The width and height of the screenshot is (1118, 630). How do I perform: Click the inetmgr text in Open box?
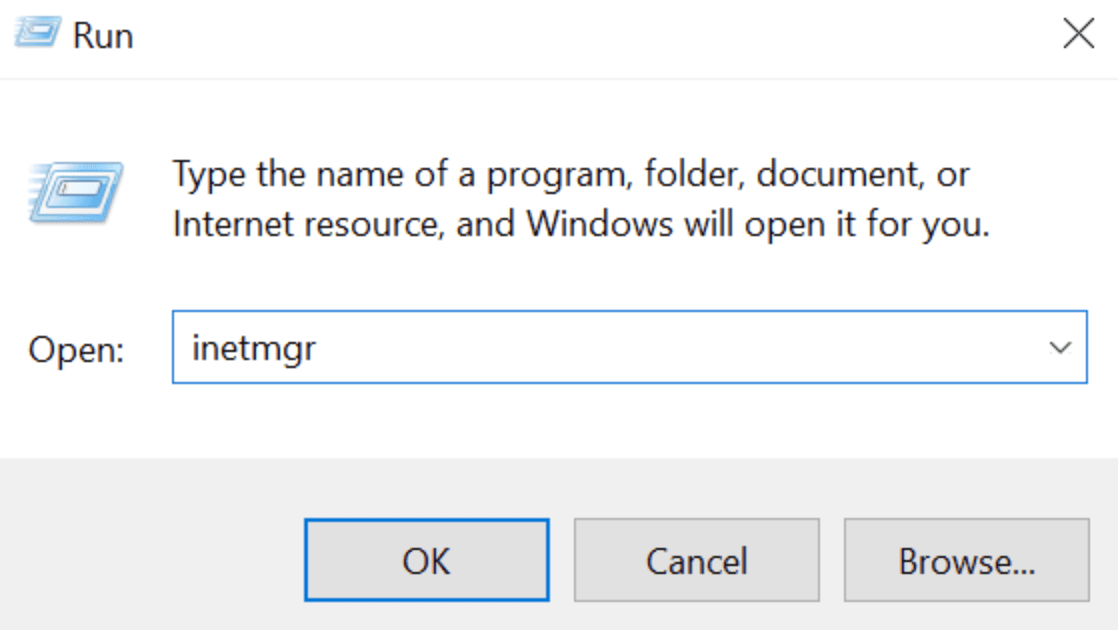pos(254,348)
